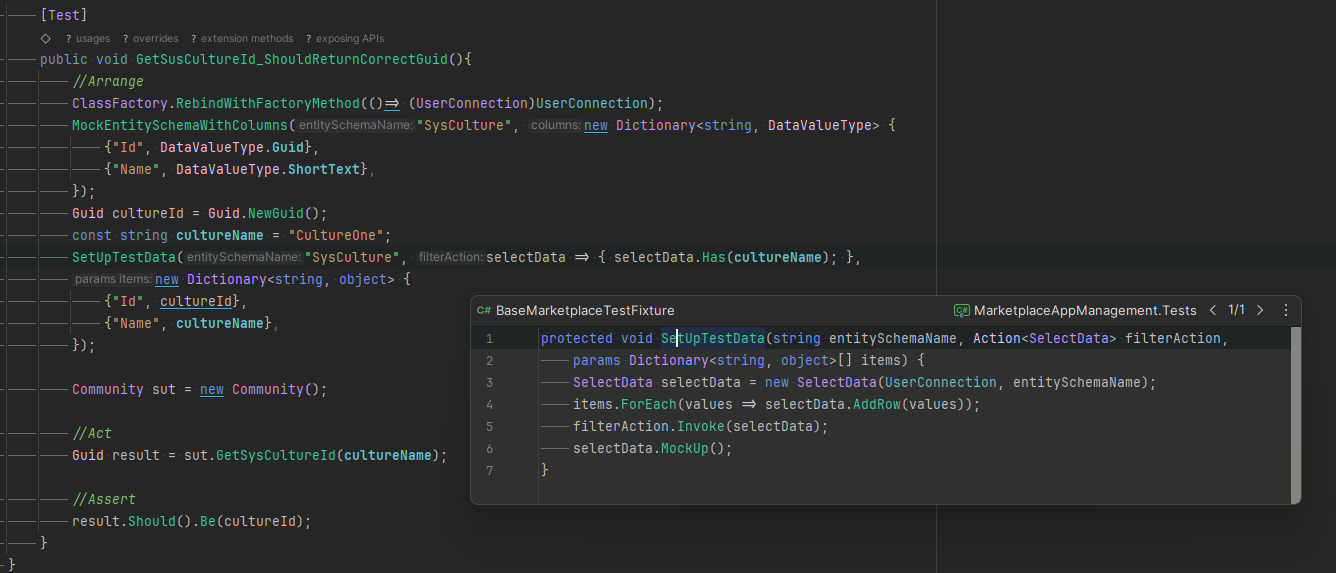Open BaseMarketplaceTestFixture file title in popup
1336x573 pixels.
[585, 311]
